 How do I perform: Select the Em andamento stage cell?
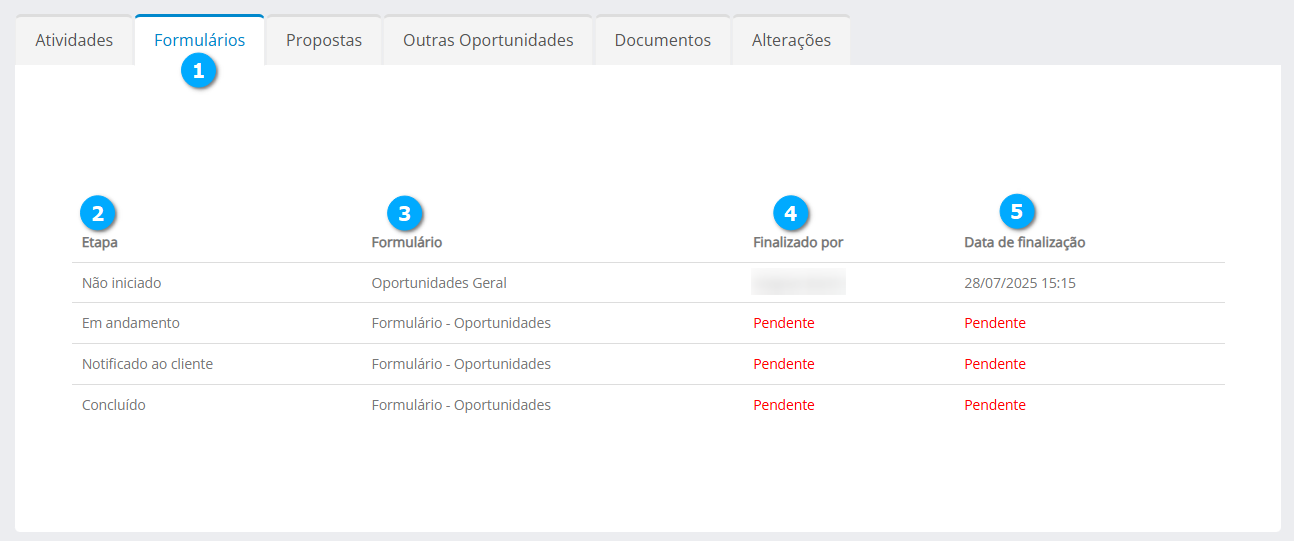(130, 323)
